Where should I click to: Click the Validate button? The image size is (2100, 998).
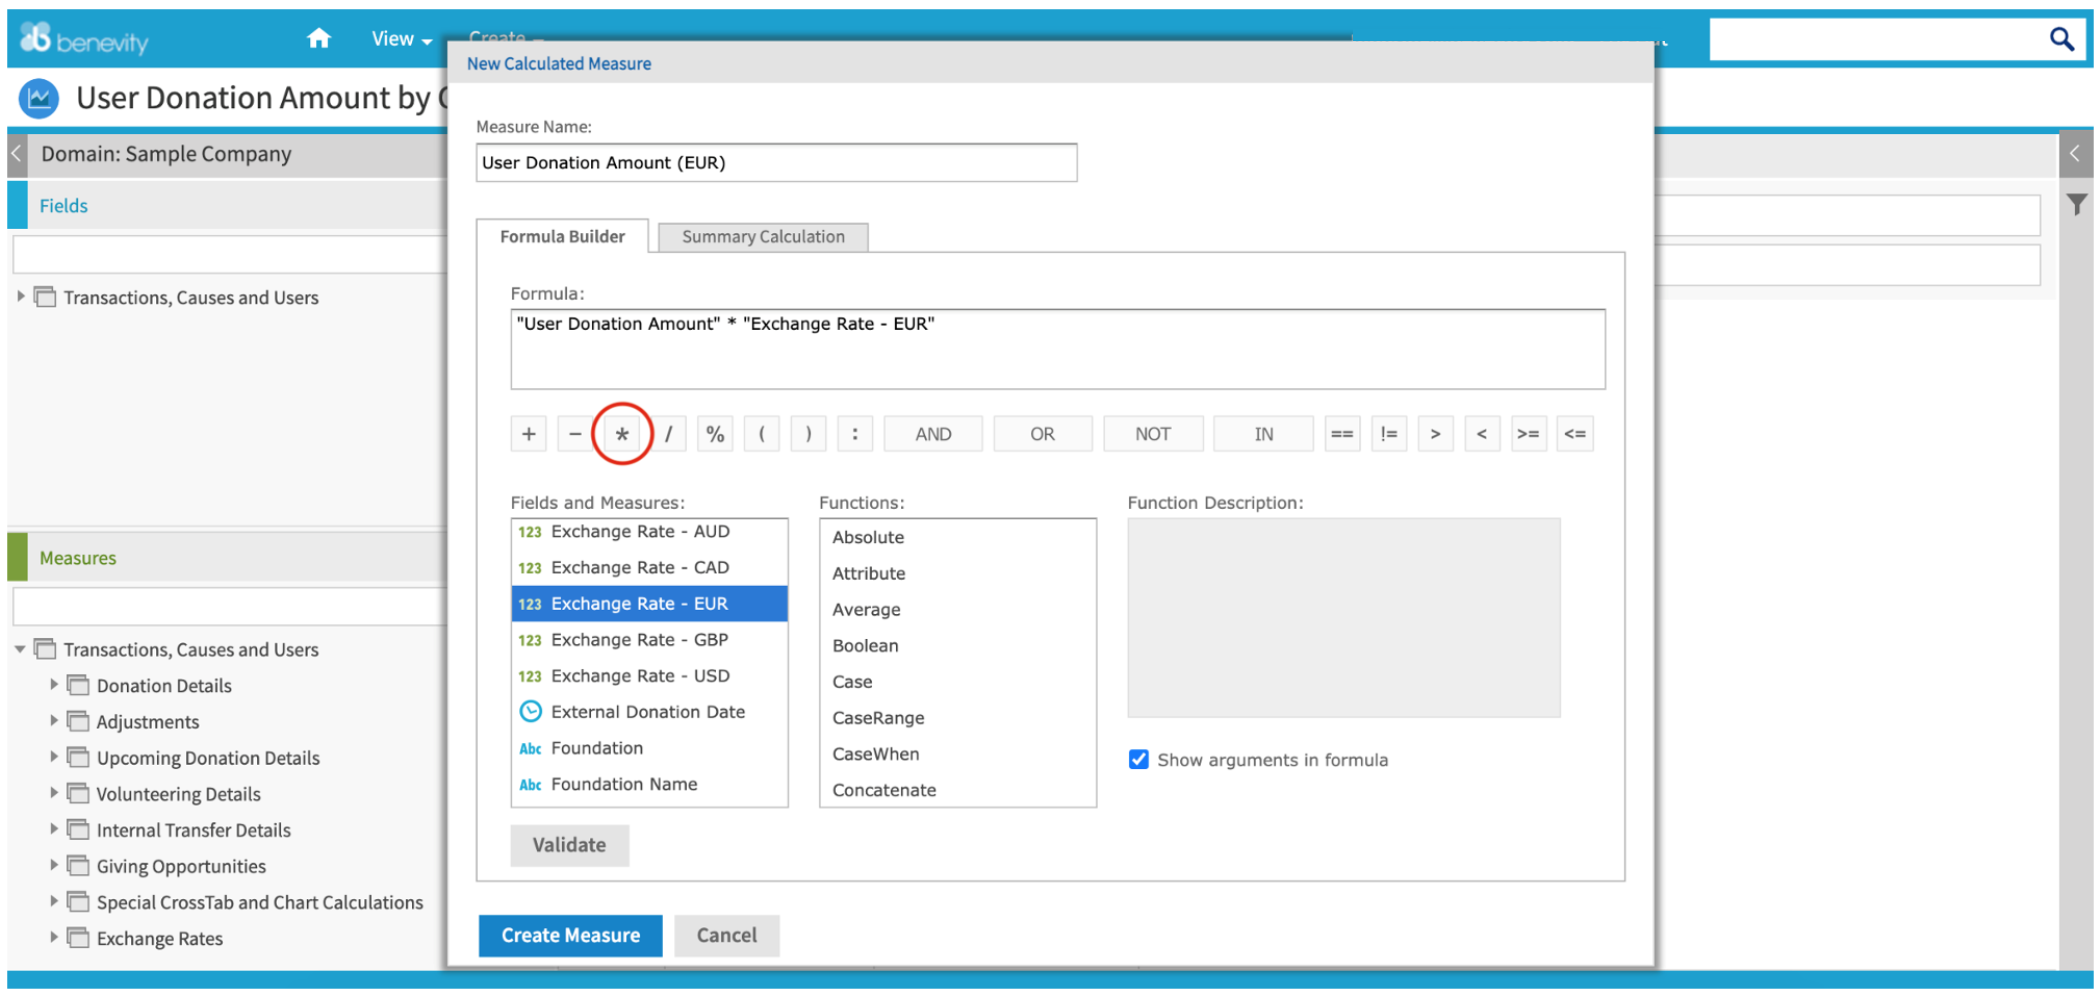568,845
